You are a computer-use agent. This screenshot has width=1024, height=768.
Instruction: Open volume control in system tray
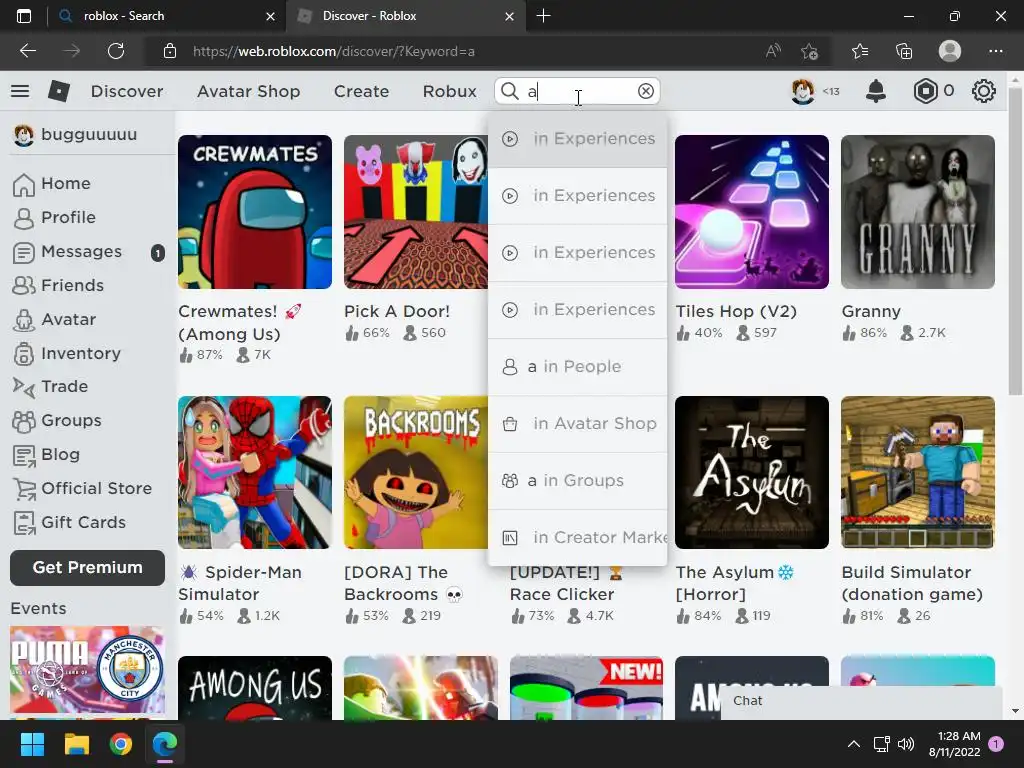point(906,744)
